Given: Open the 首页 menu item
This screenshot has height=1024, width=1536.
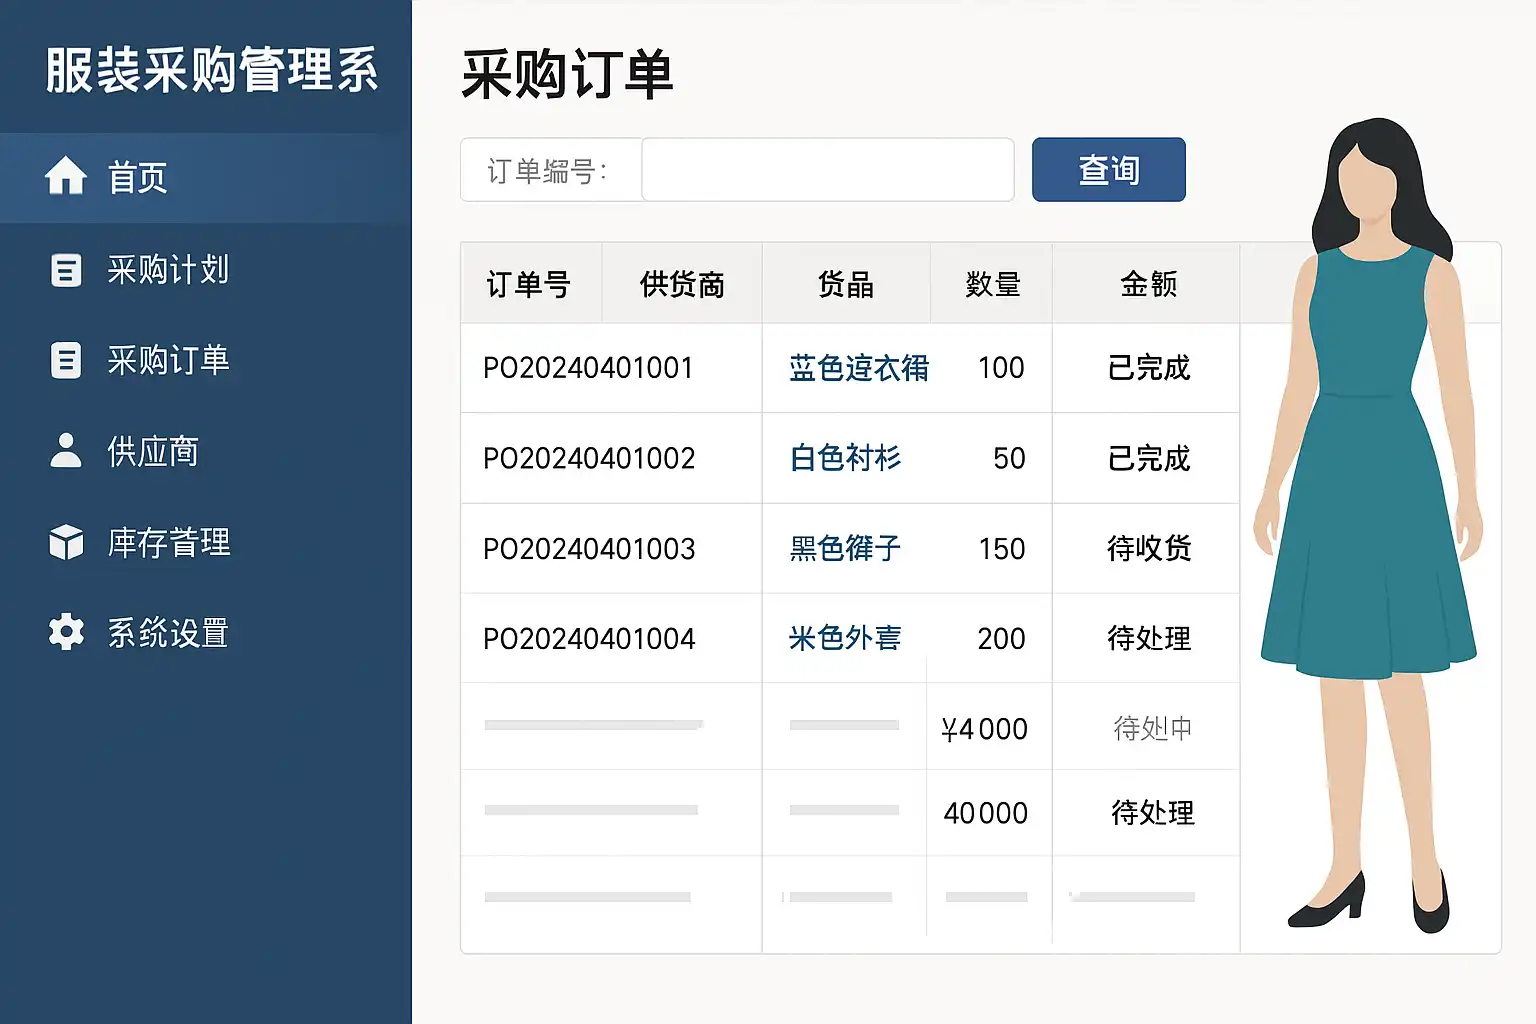Looking at the screenshot, I should click(x=138, y=178).
